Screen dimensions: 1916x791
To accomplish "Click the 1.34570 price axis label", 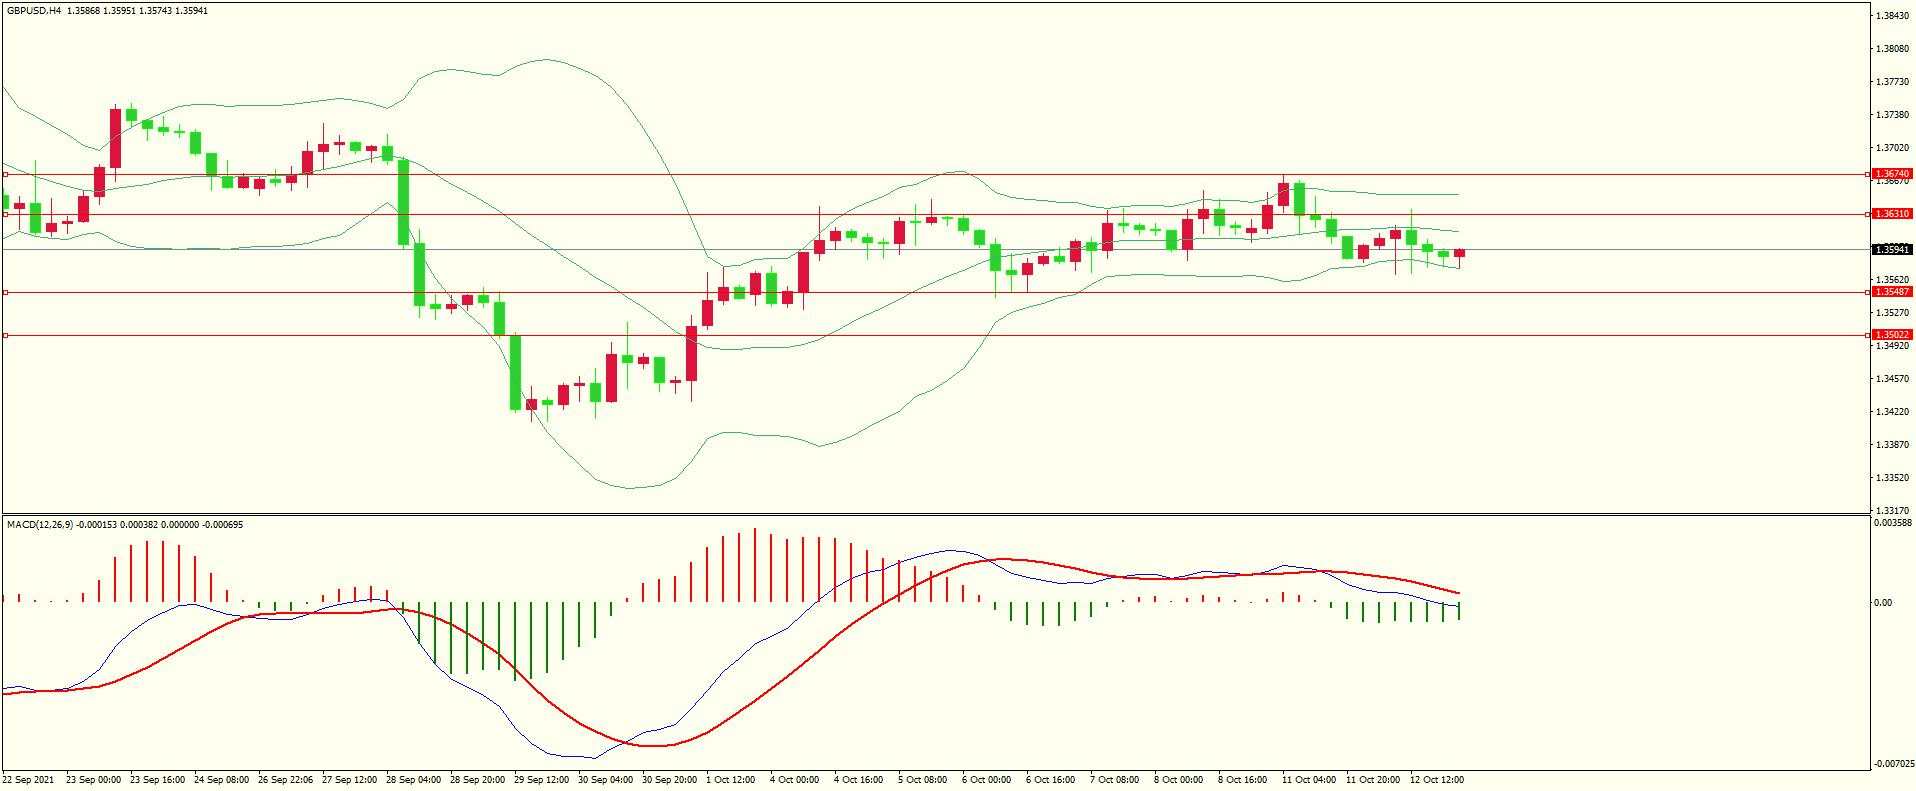I will click(1893, 379).
